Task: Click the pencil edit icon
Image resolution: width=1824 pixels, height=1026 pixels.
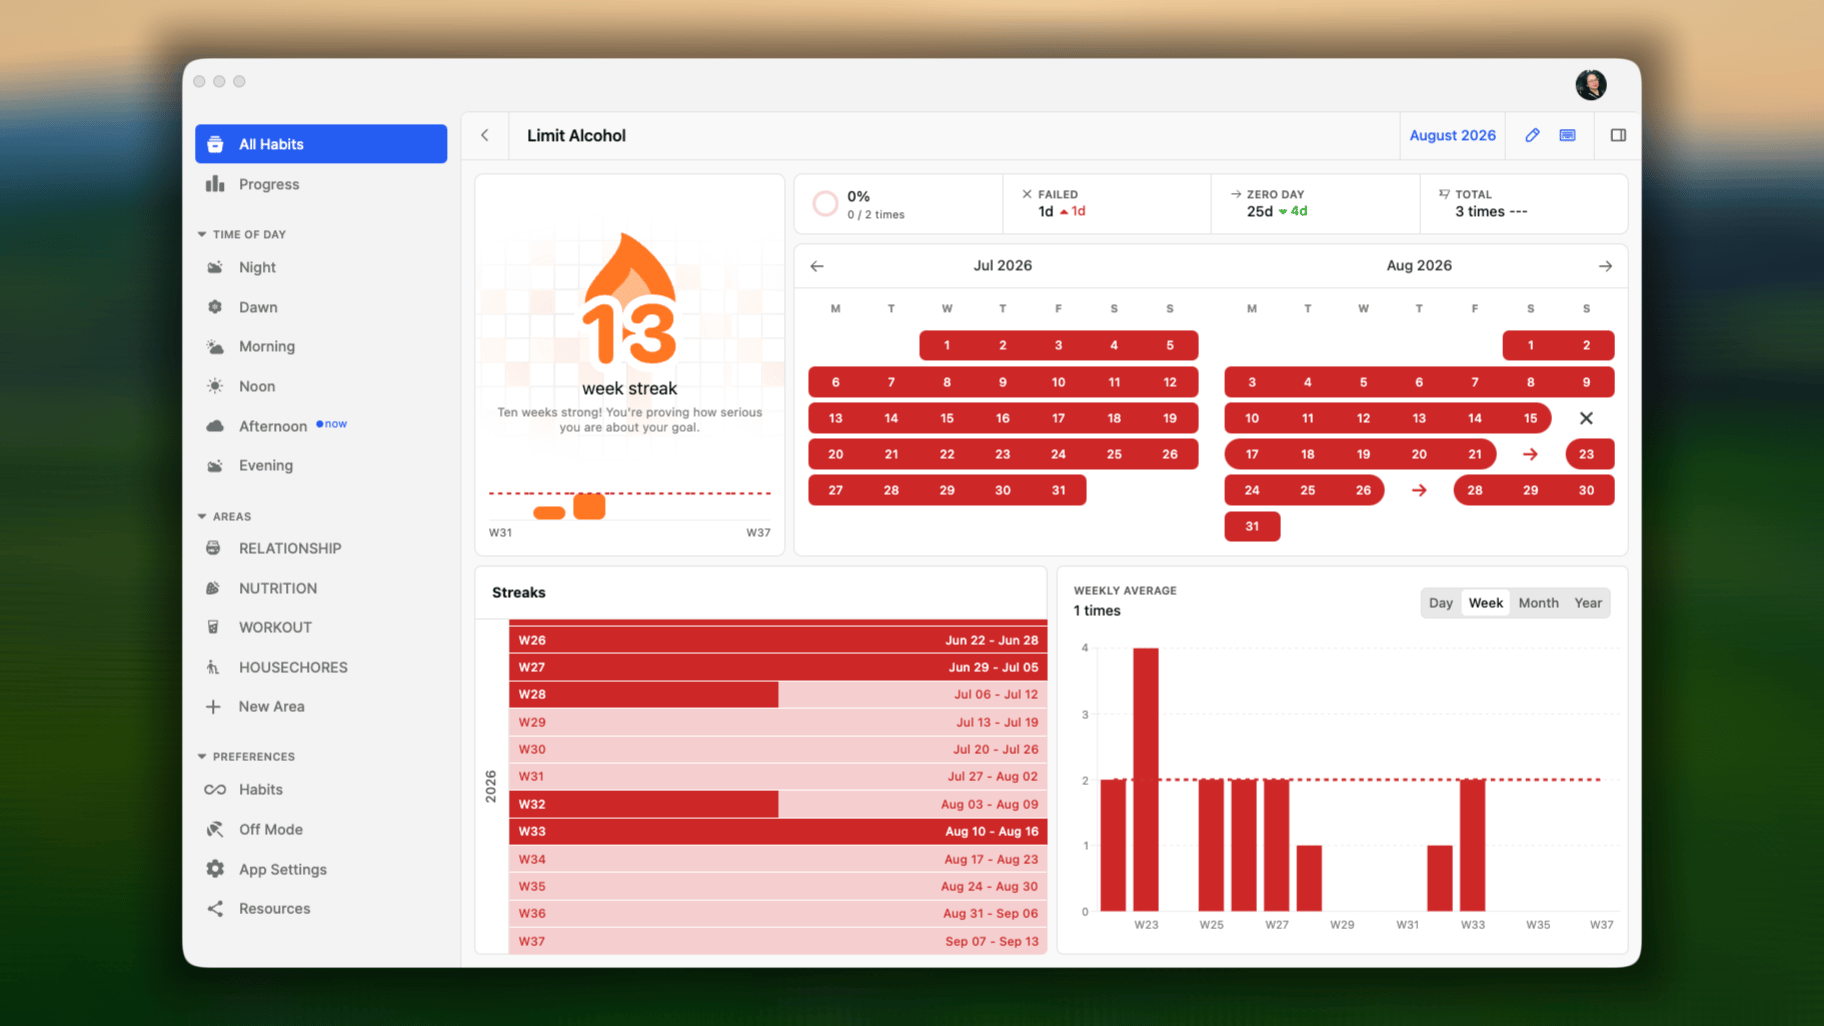Action: [1532, 135]
